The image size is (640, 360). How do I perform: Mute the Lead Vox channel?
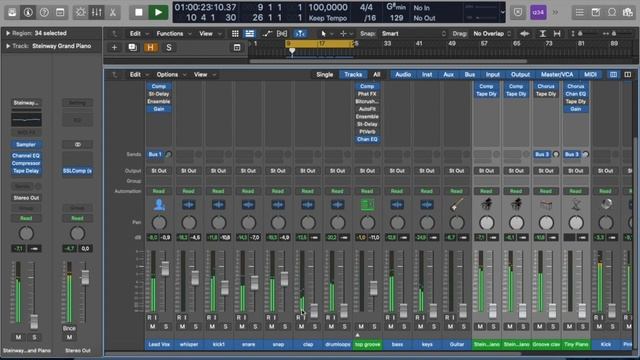click(153, 327)
